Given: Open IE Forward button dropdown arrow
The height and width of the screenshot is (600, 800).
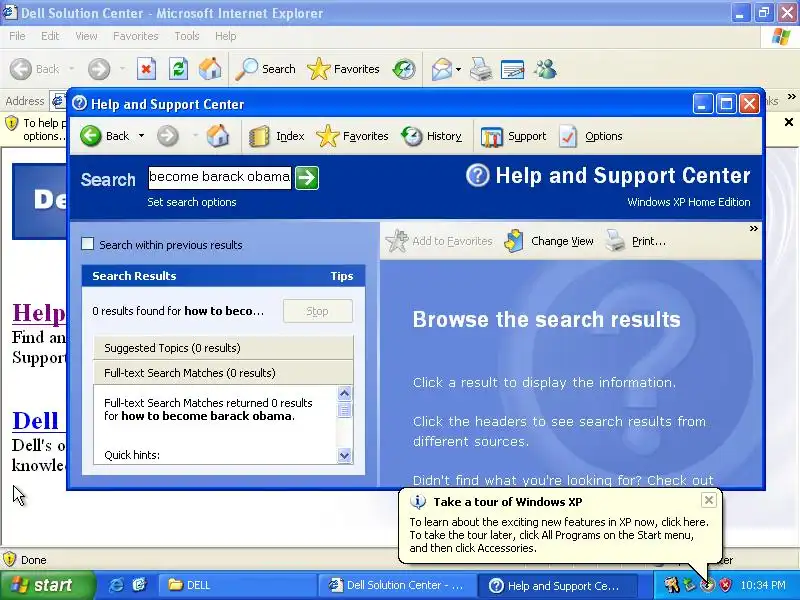Looking at the screenshot, I should (122, 69).
